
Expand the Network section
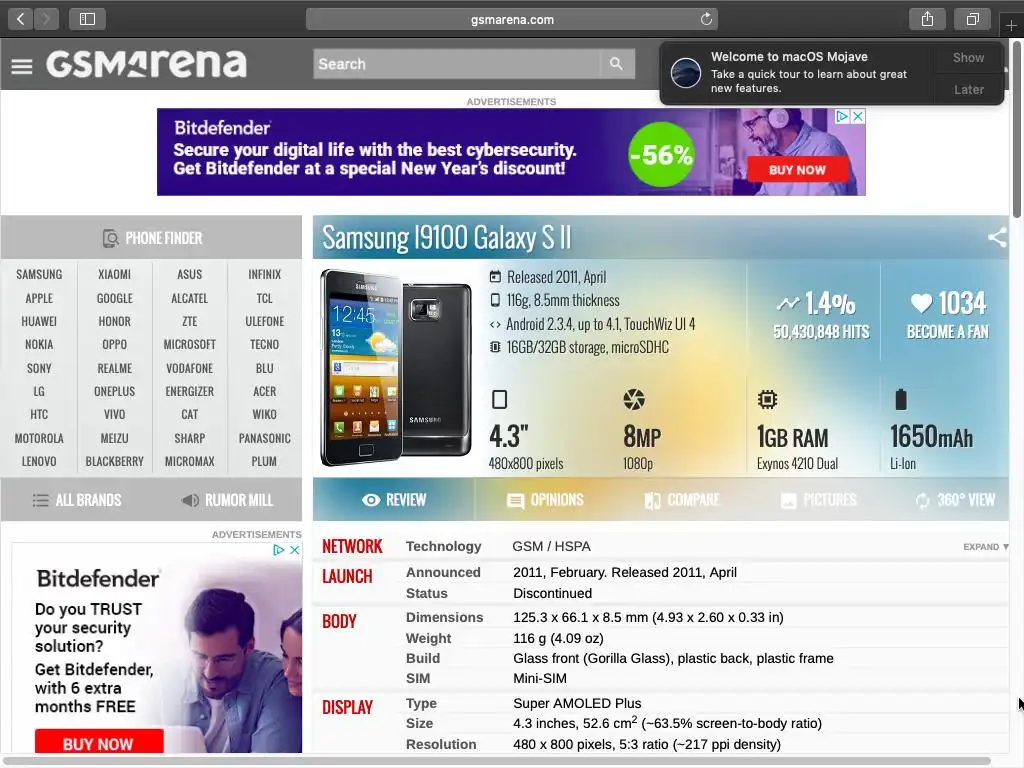coord(985,547)
